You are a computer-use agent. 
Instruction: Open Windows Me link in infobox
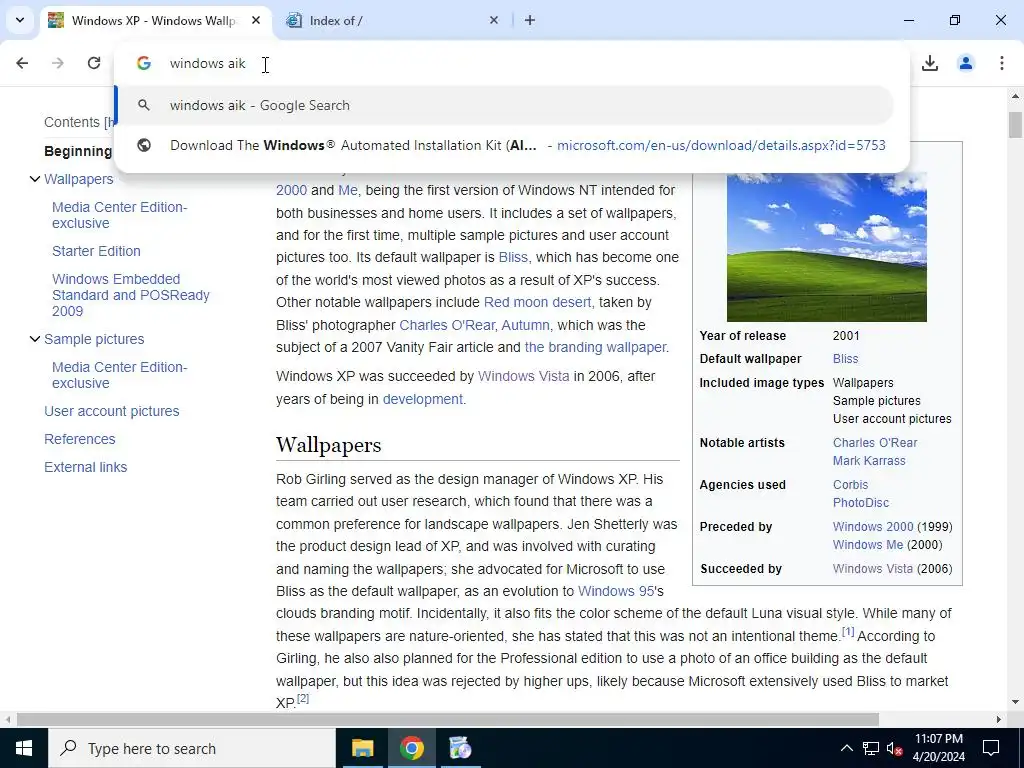(x=868, y=545)
